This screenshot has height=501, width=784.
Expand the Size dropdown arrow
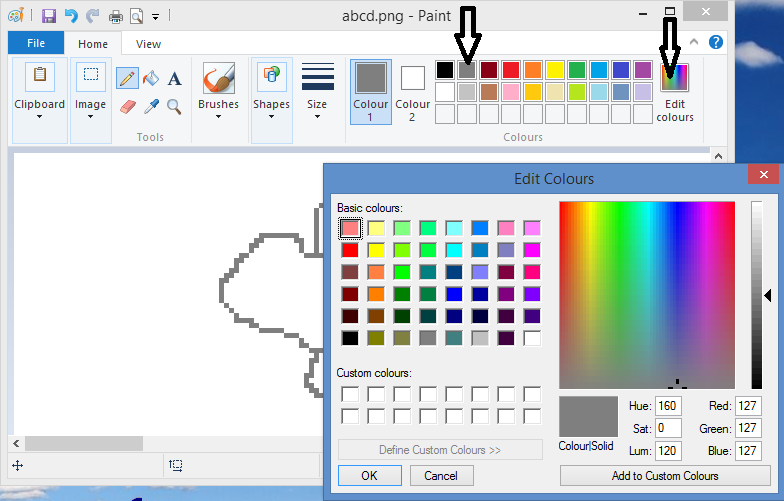[318, 117]
